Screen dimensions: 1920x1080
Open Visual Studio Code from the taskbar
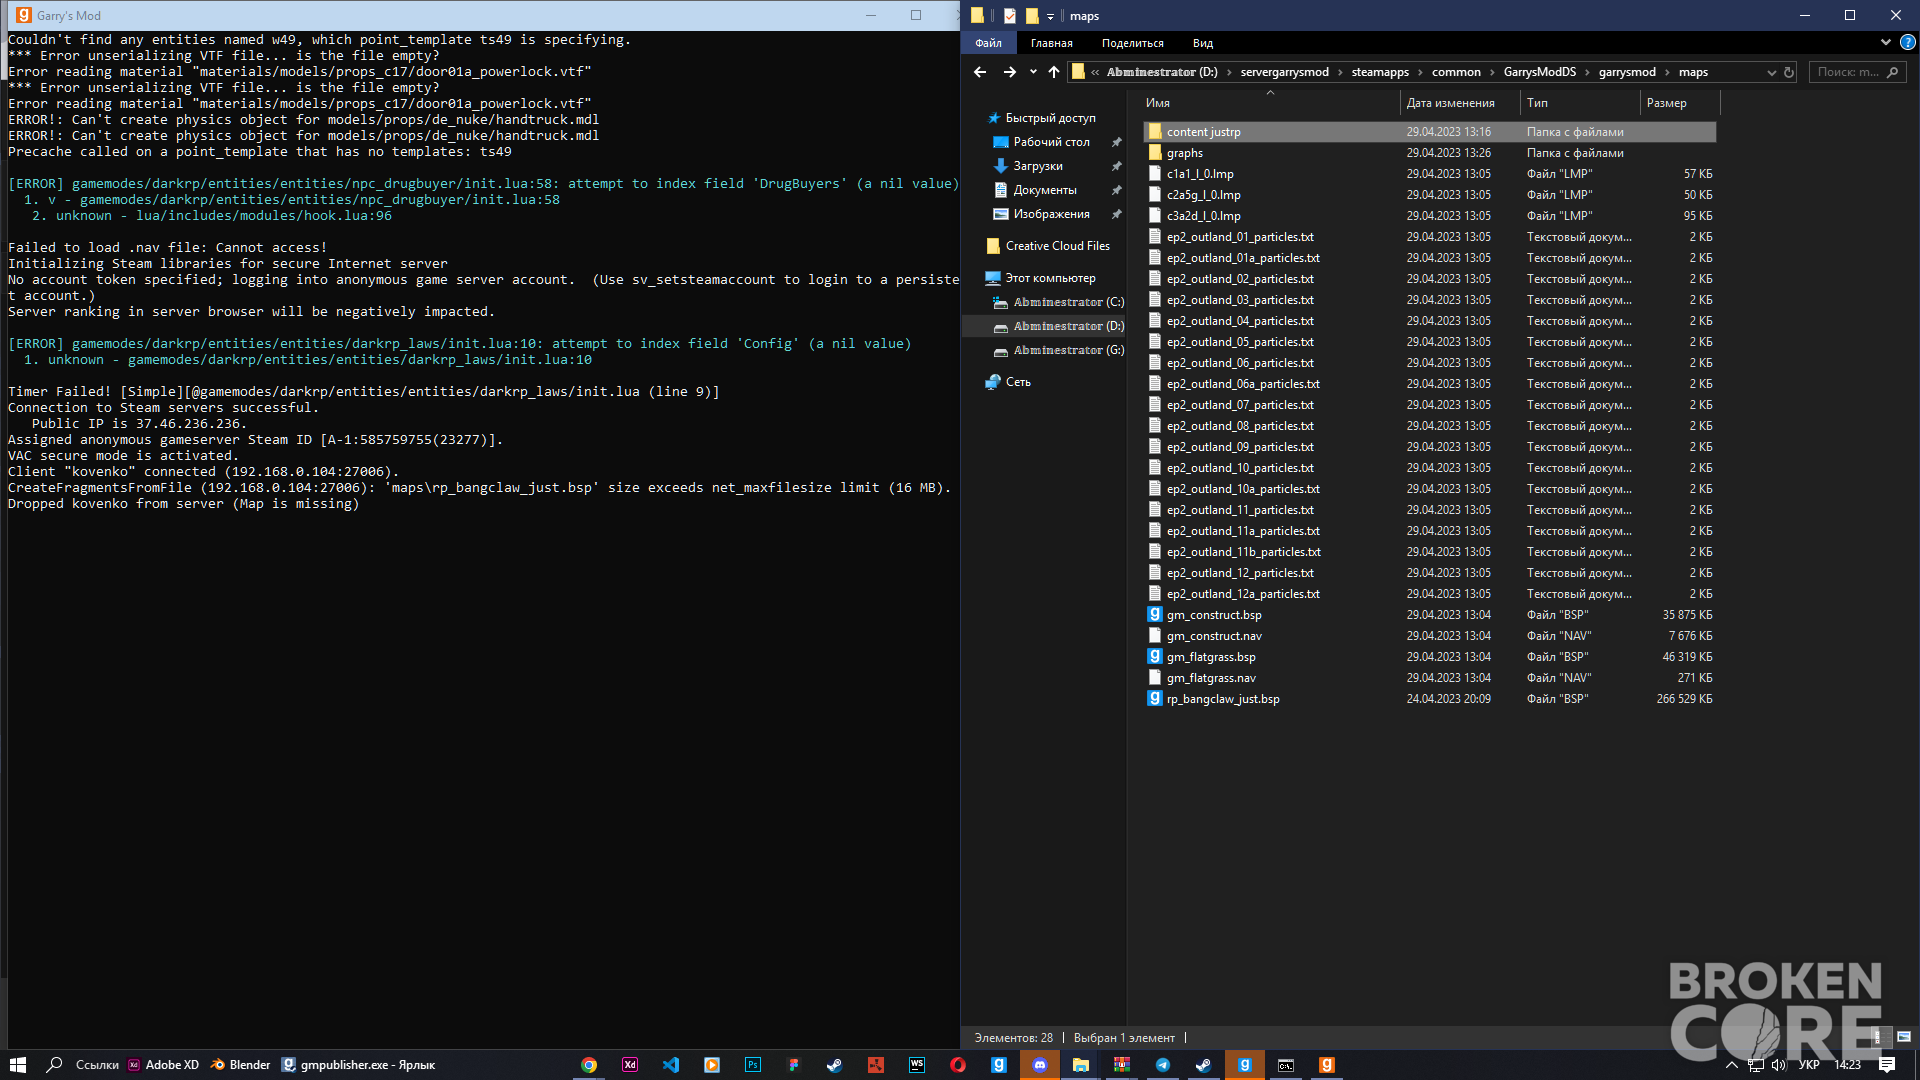tap(671, 1065)
